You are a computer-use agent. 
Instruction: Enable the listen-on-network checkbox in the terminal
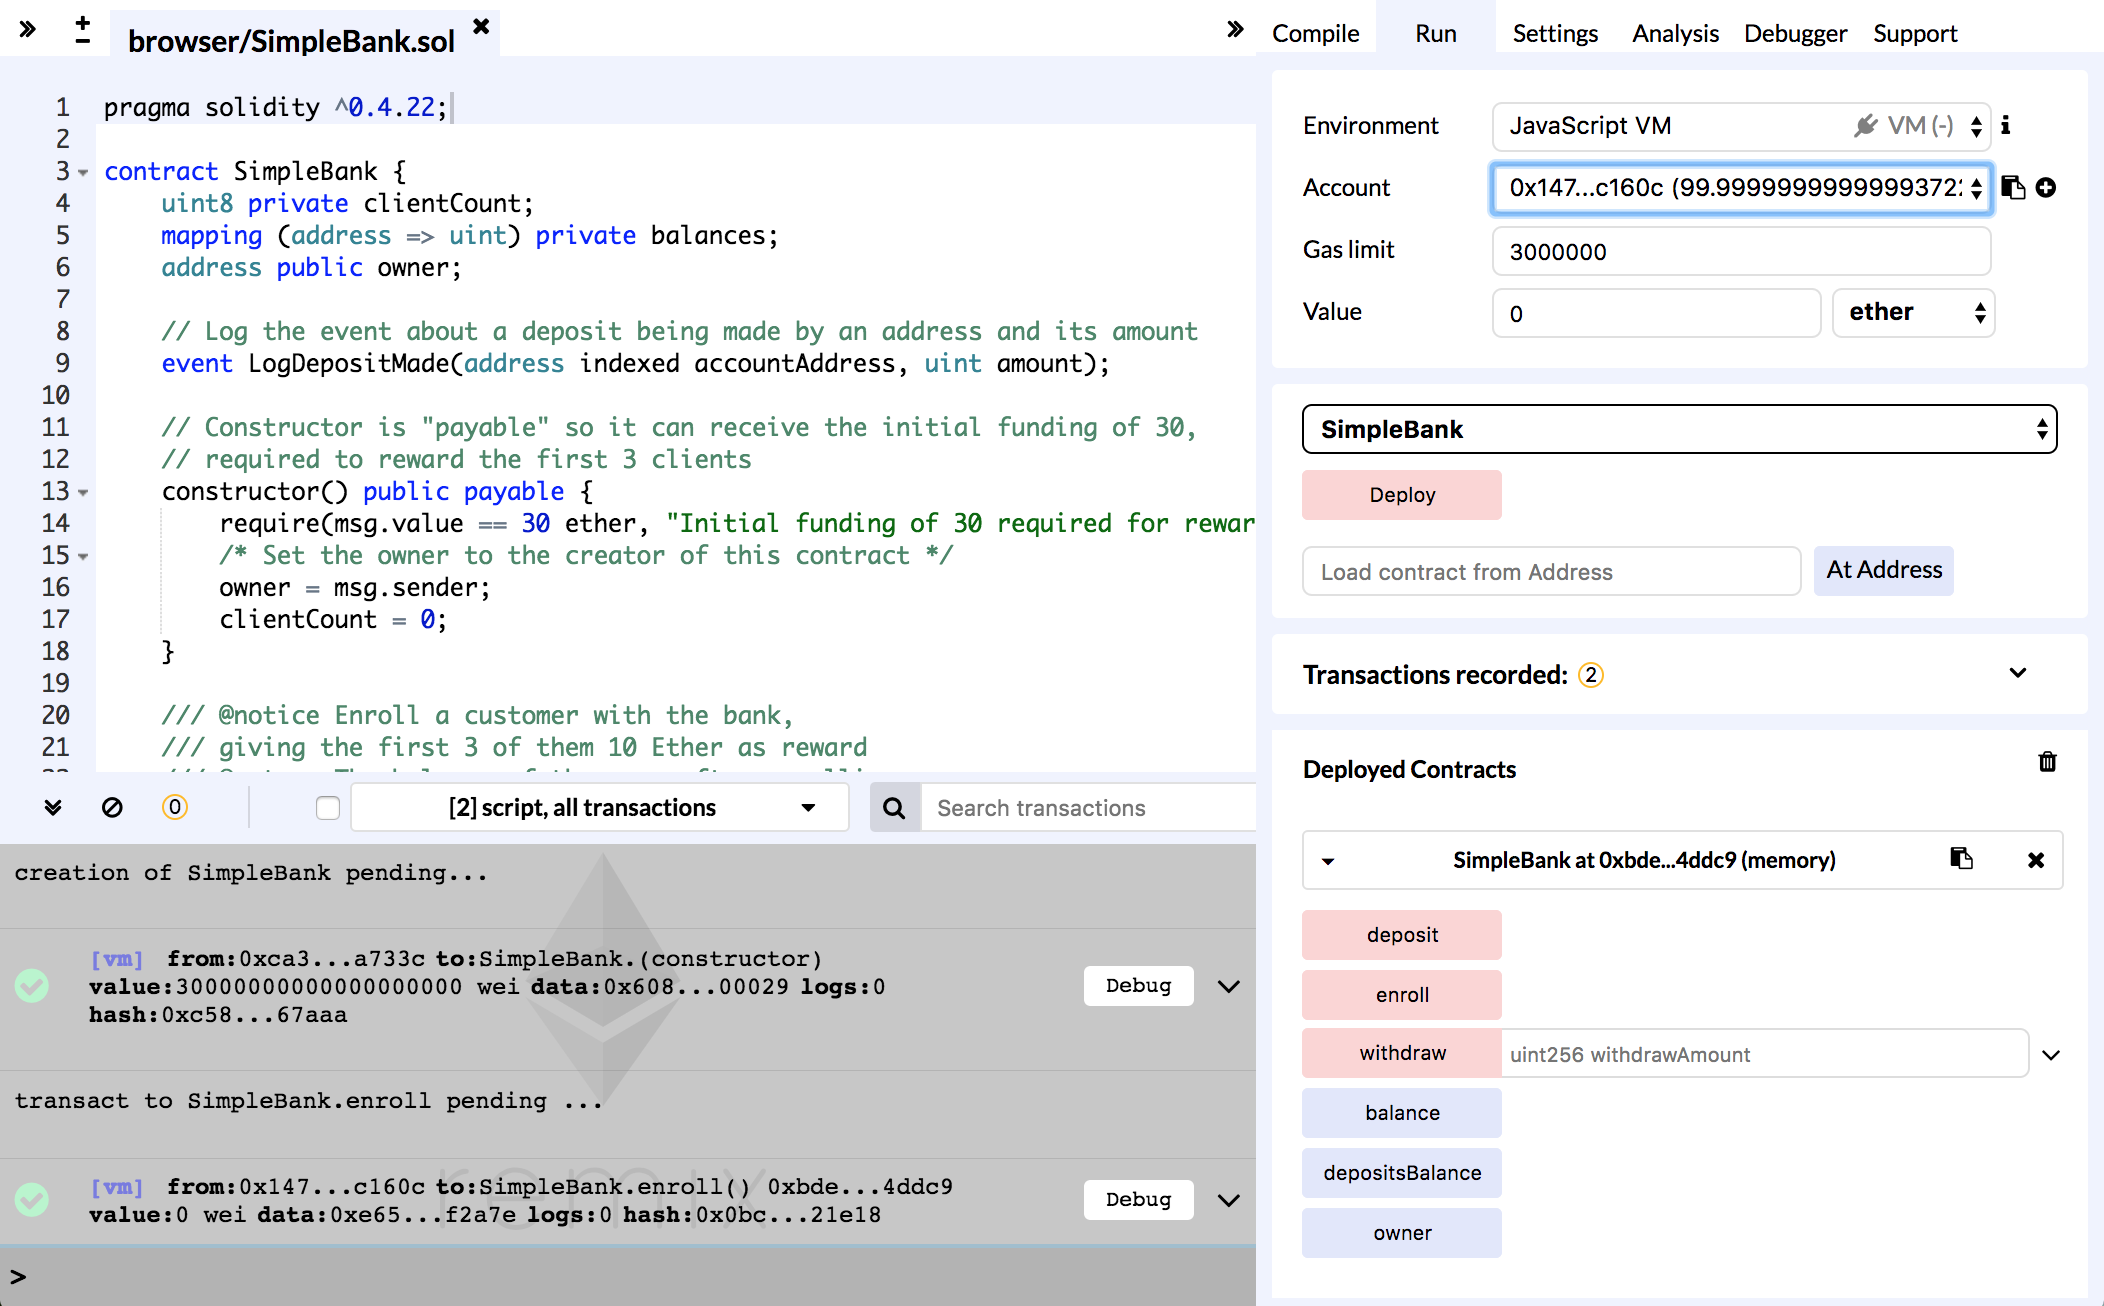pos(327,807)
